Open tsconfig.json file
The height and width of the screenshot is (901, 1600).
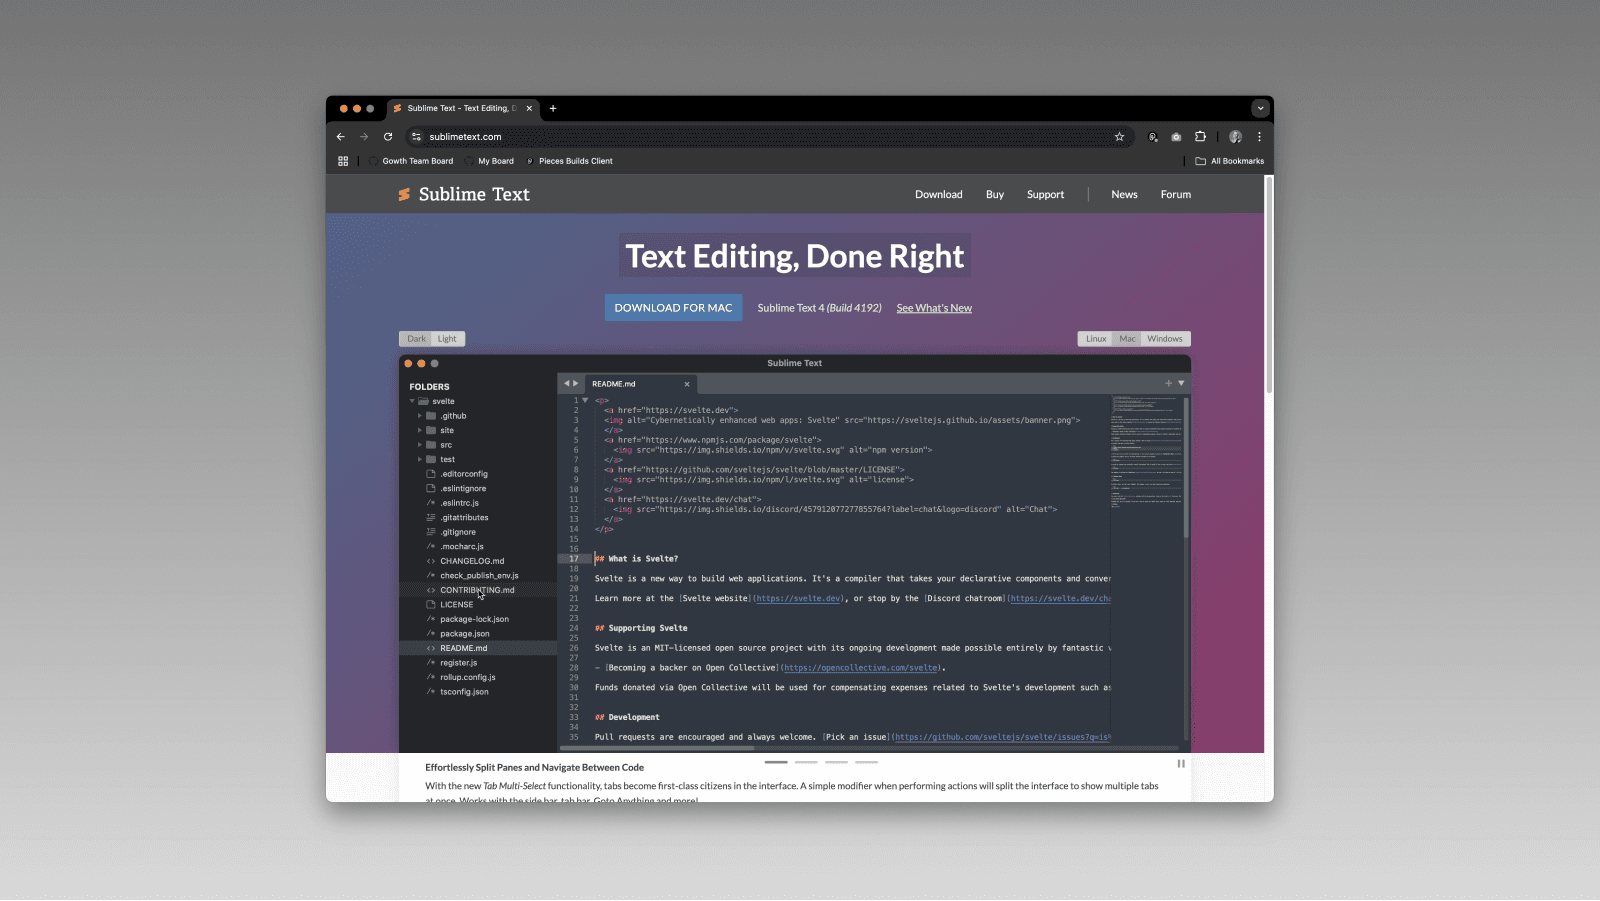coord(464,692)
